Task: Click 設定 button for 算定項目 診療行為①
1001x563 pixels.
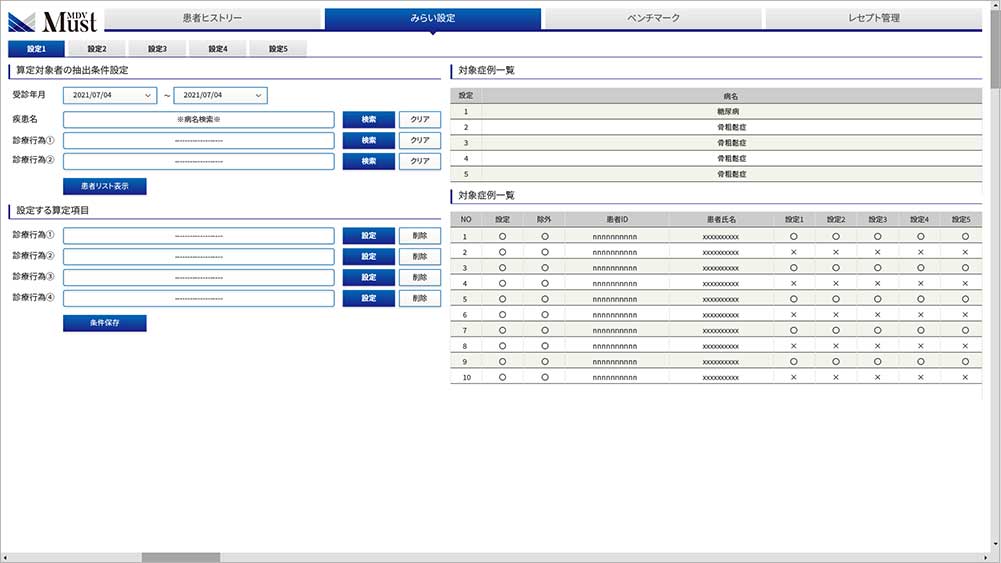Action: click(368, 236)
